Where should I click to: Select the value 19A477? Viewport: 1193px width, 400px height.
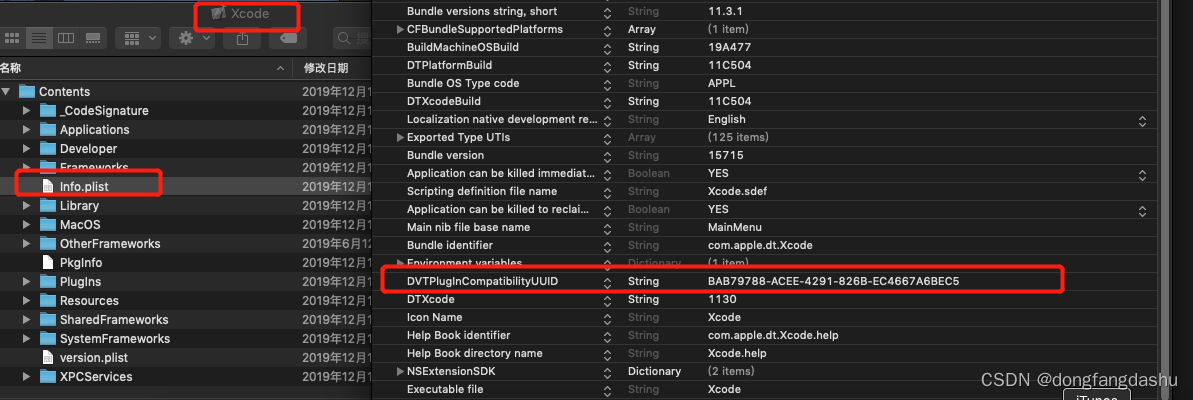[729, 47]
